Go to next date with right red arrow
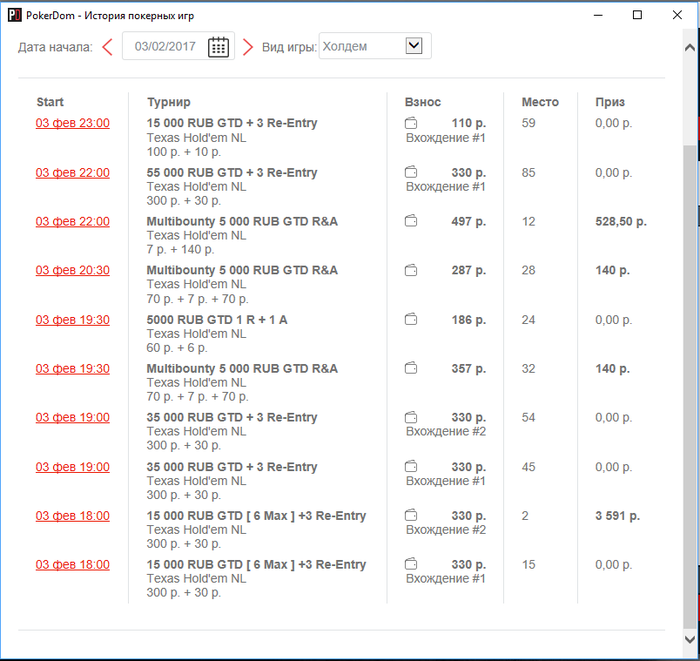 (x=248, y=47)
